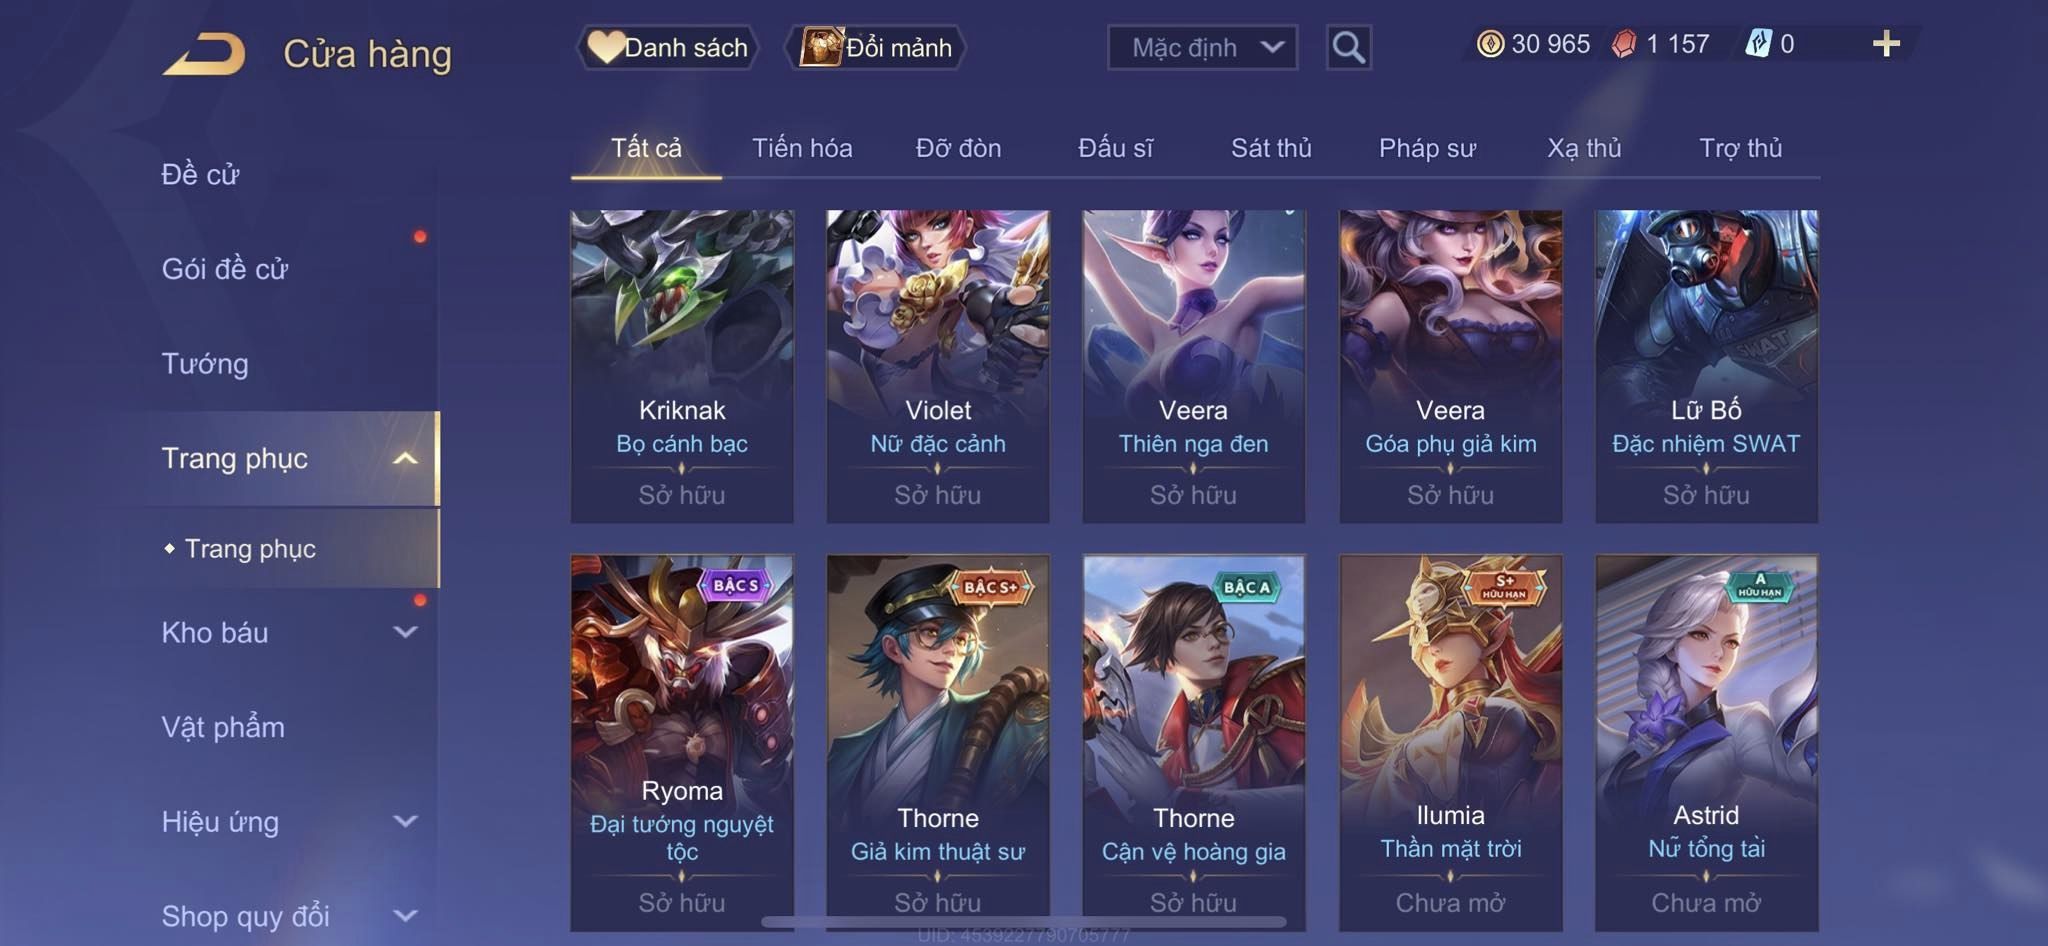Switch to the Sát thủ tab
The width and height of the screenshot is (2048, 946).
click(x=1271, y=148)
